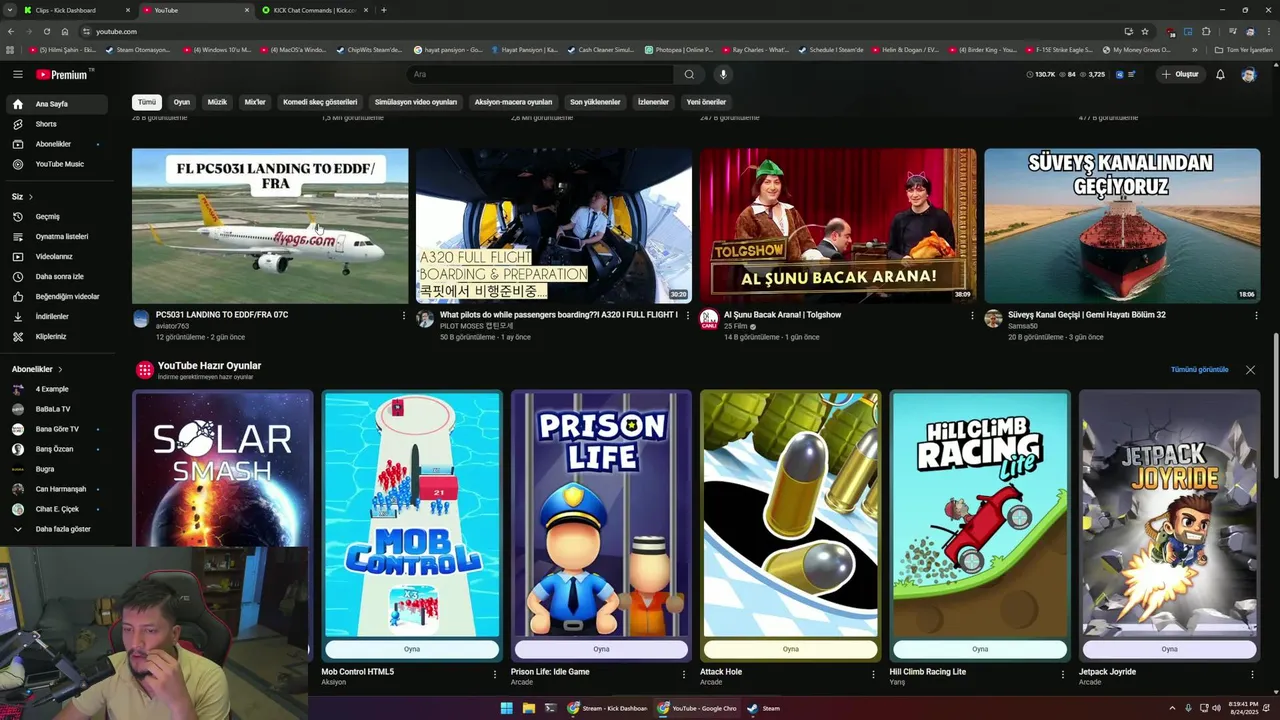
Task: Click the YouTube search input field
Action: pos(540,74)
